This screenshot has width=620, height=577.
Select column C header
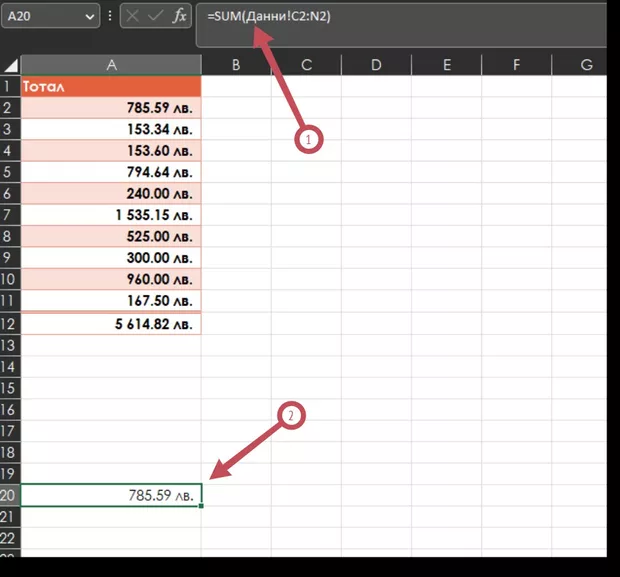306,65
